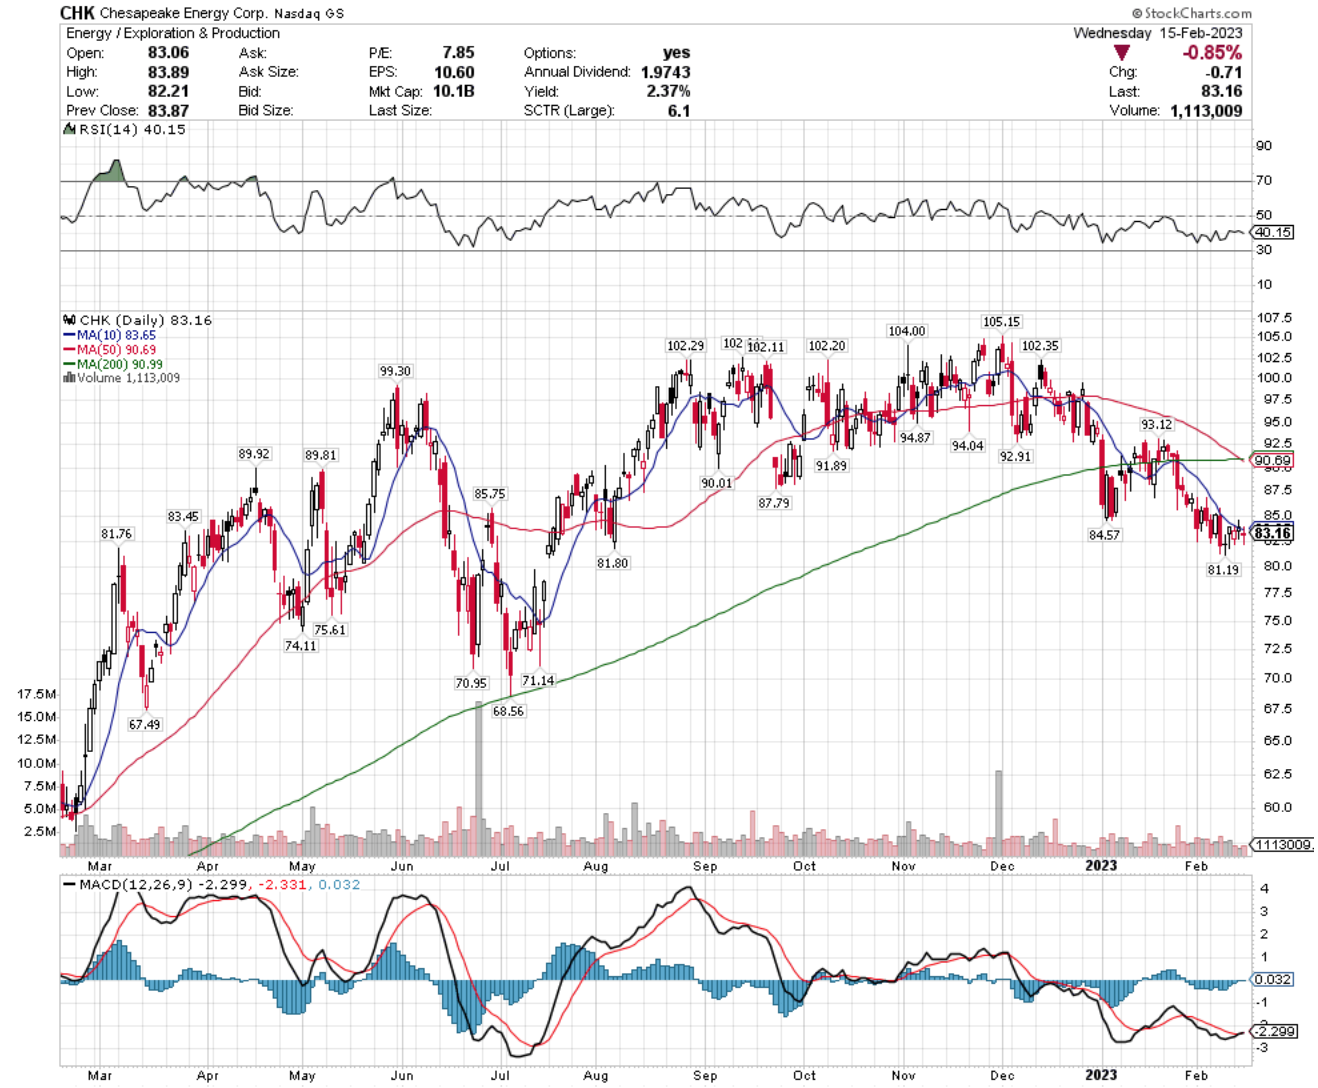The width and height of the screenshot is (1318, 1088).
Task: Click the 0.032 MACD histogram axis tag
Action: click(x=1273, y=980)
